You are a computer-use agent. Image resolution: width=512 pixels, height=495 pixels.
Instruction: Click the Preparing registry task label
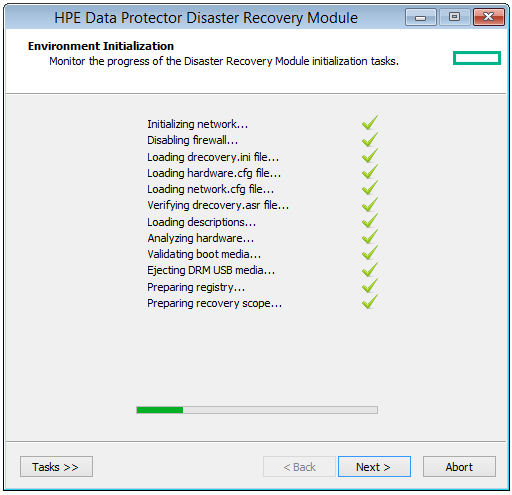(x=196, y=287)
